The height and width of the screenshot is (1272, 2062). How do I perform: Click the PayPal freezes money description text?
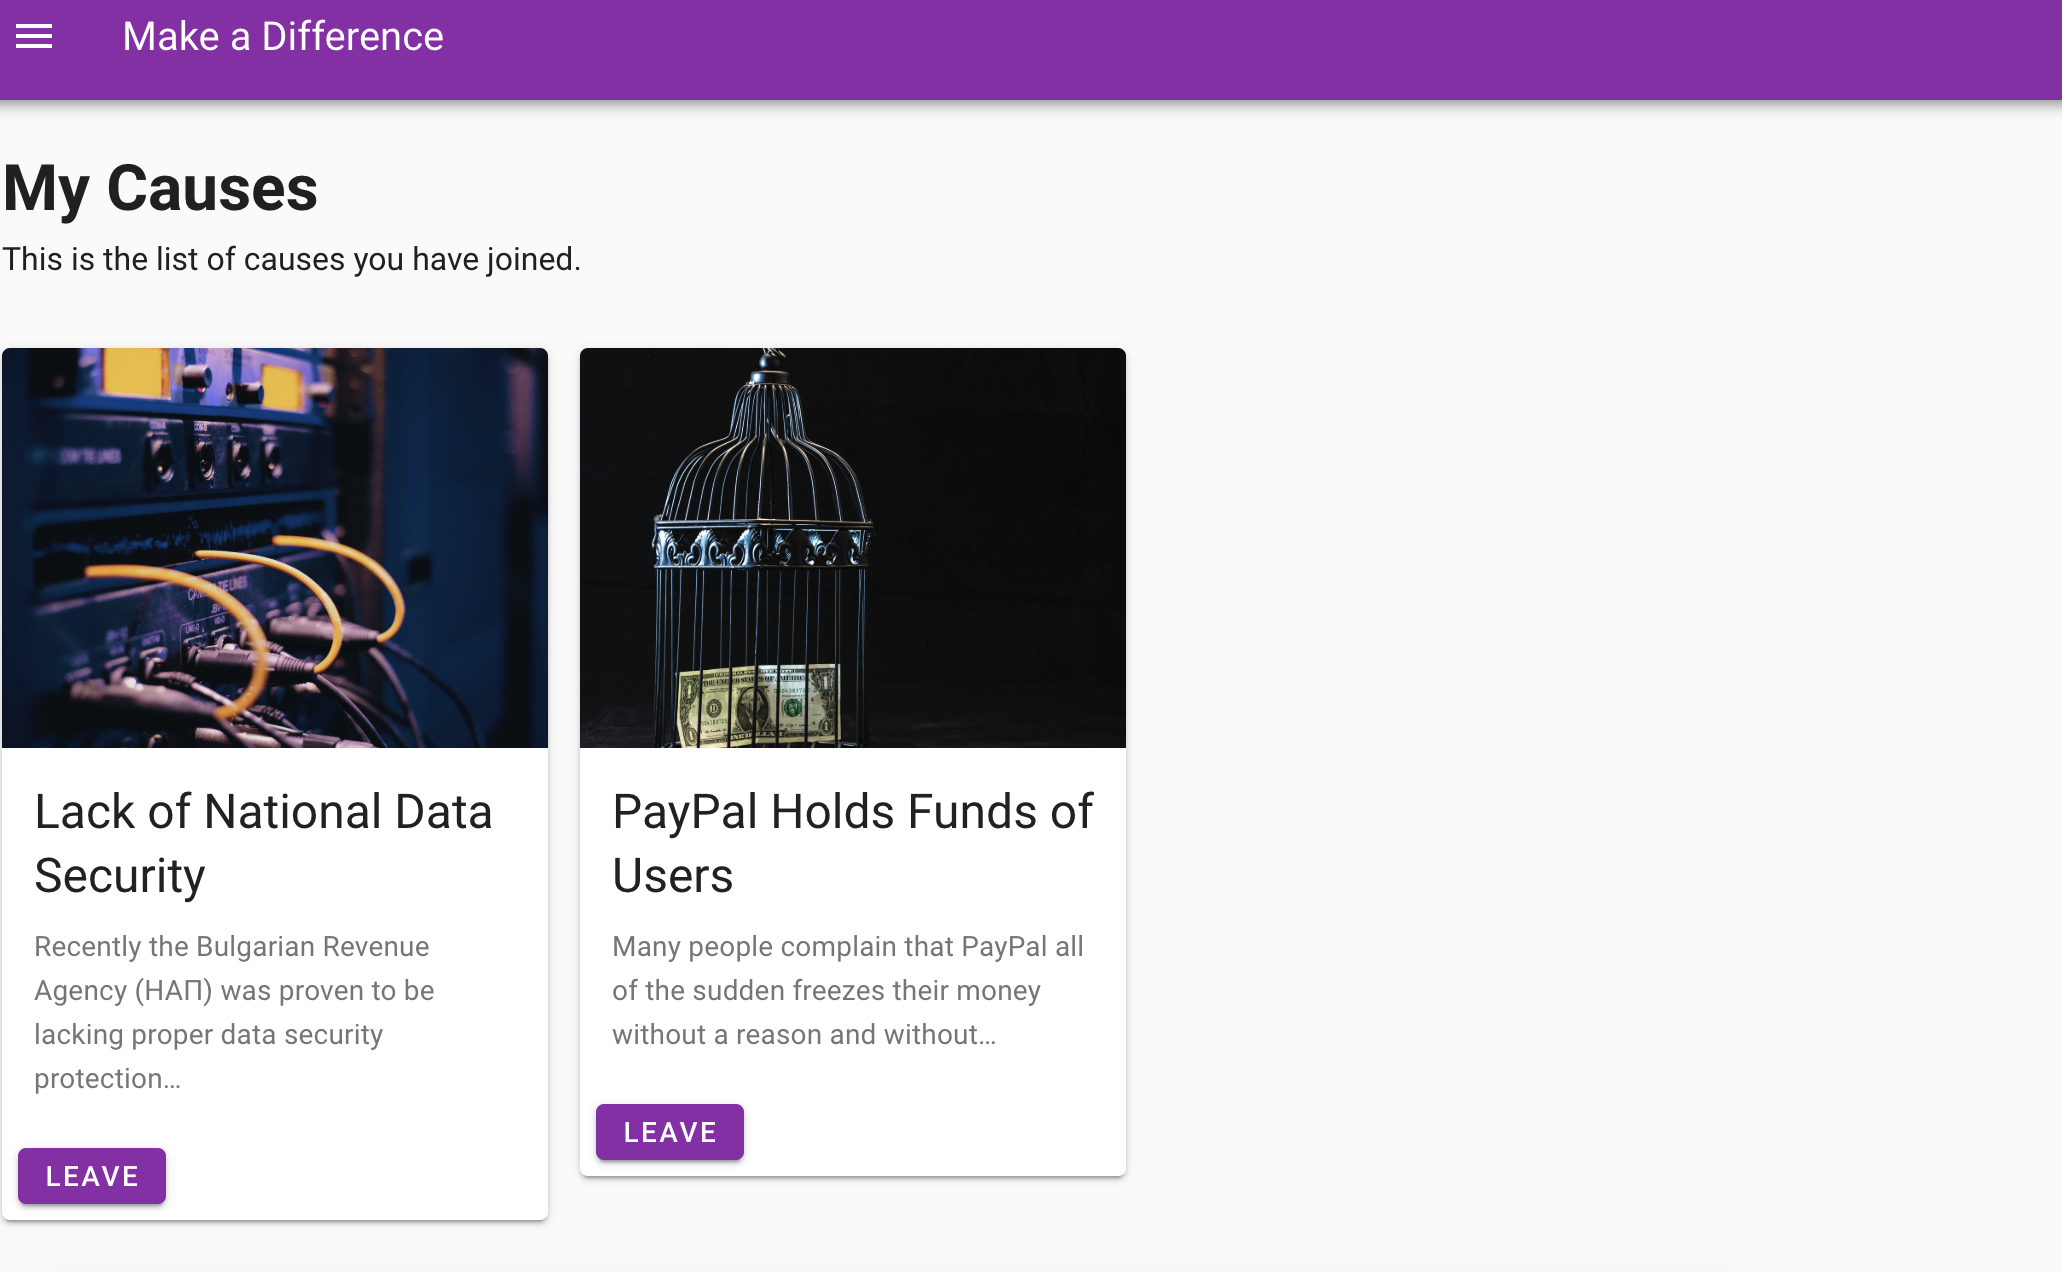(x=848, y=990)
